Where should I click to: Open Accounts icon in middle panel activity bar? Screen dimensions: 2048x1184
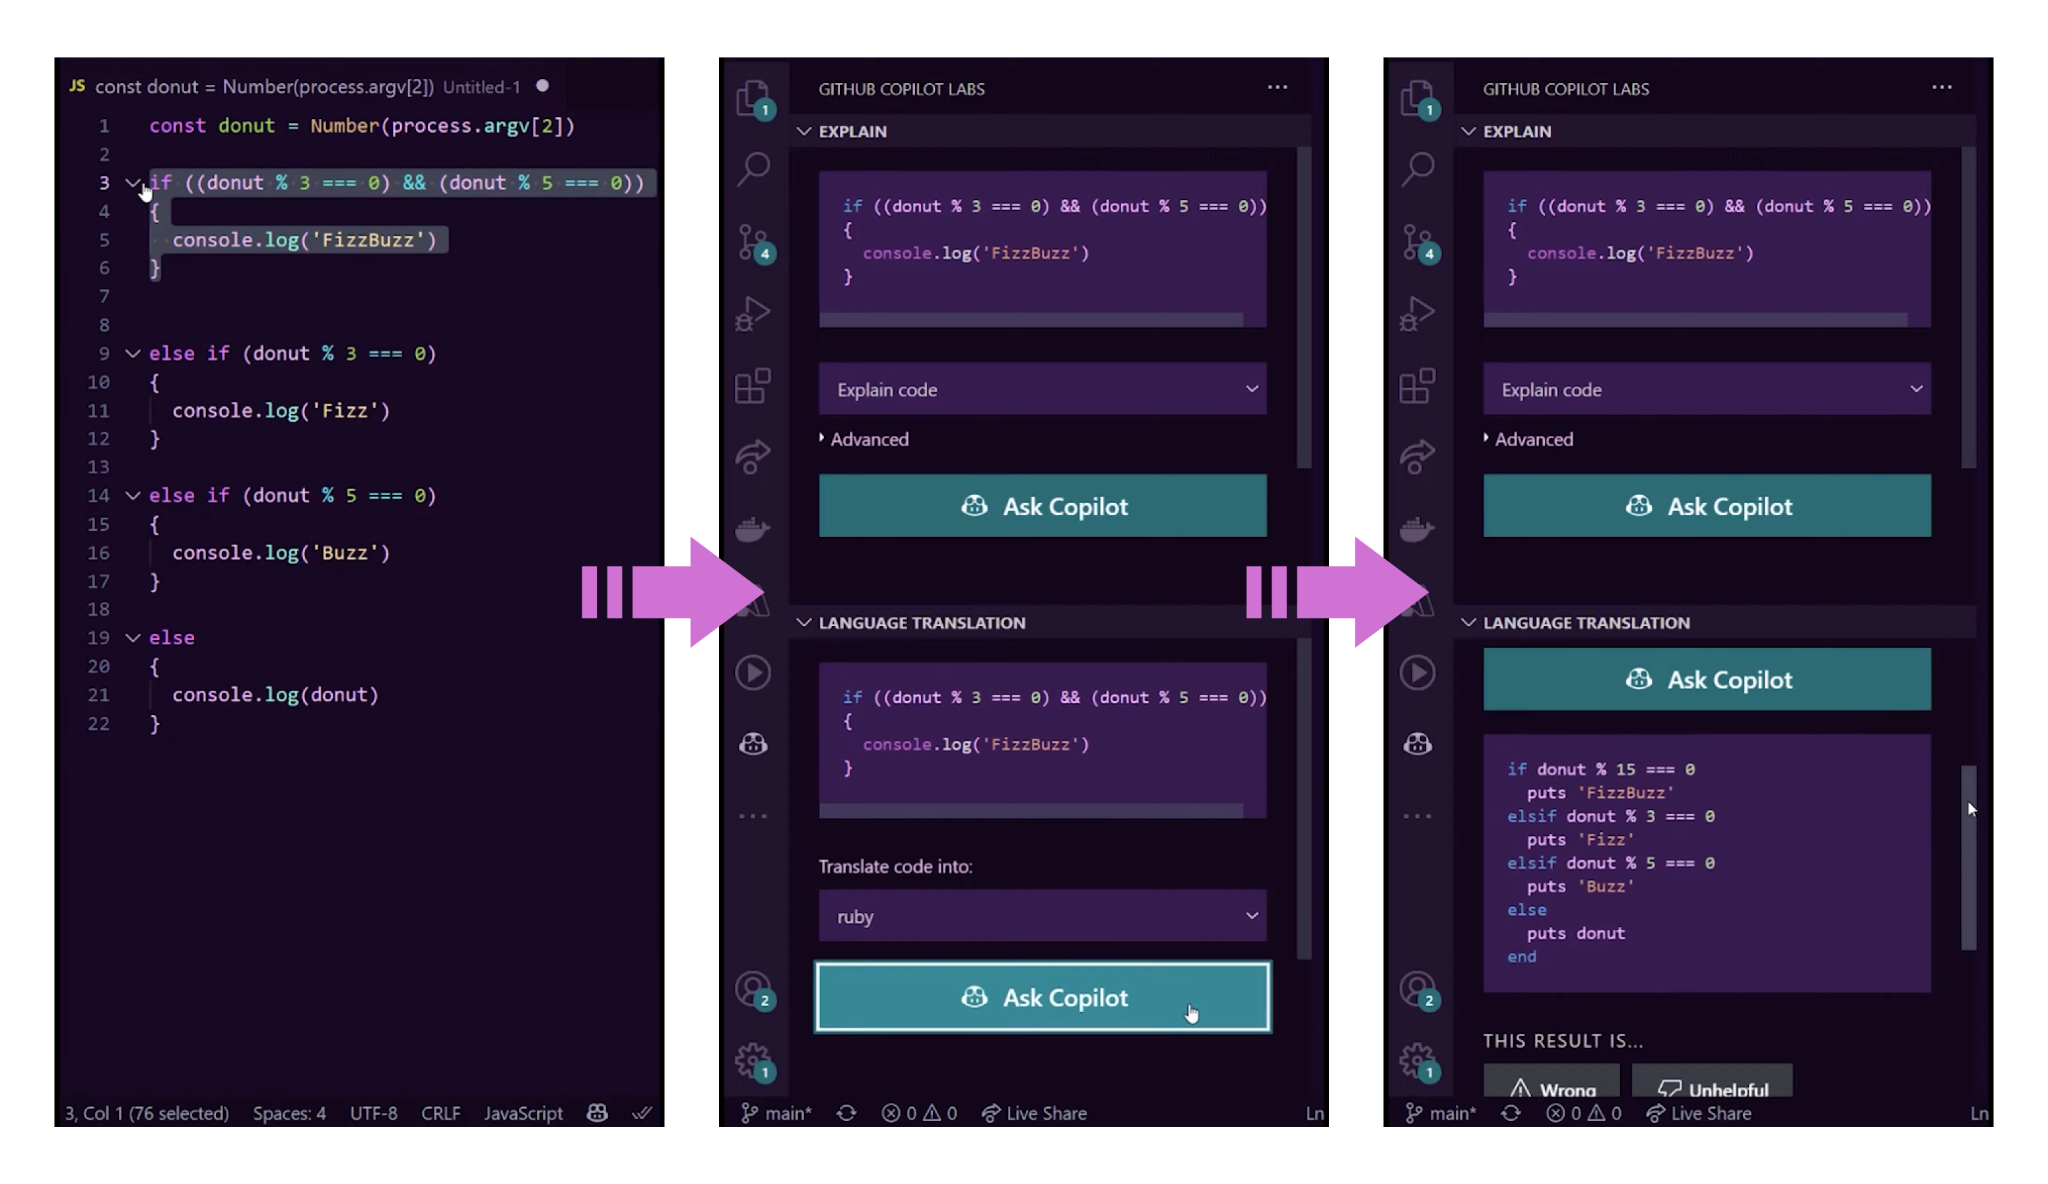tap(754, 991)
